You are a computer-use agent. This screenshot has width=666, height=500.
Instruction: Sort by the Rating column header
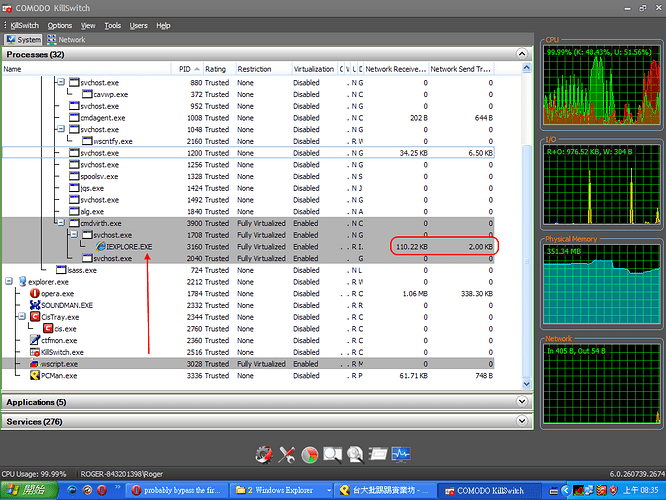(219, 69)
